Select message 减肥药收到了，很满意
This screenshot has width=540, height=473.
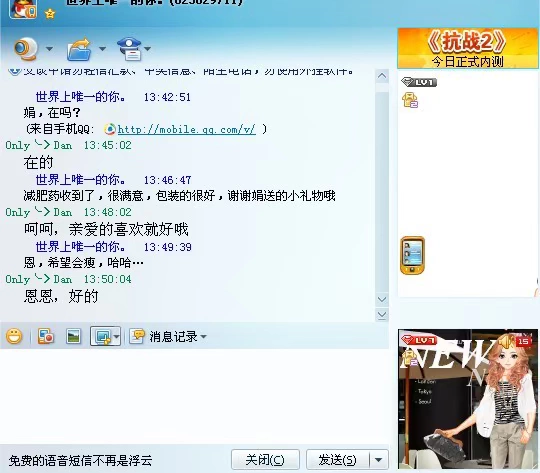[x=179, y=196]
